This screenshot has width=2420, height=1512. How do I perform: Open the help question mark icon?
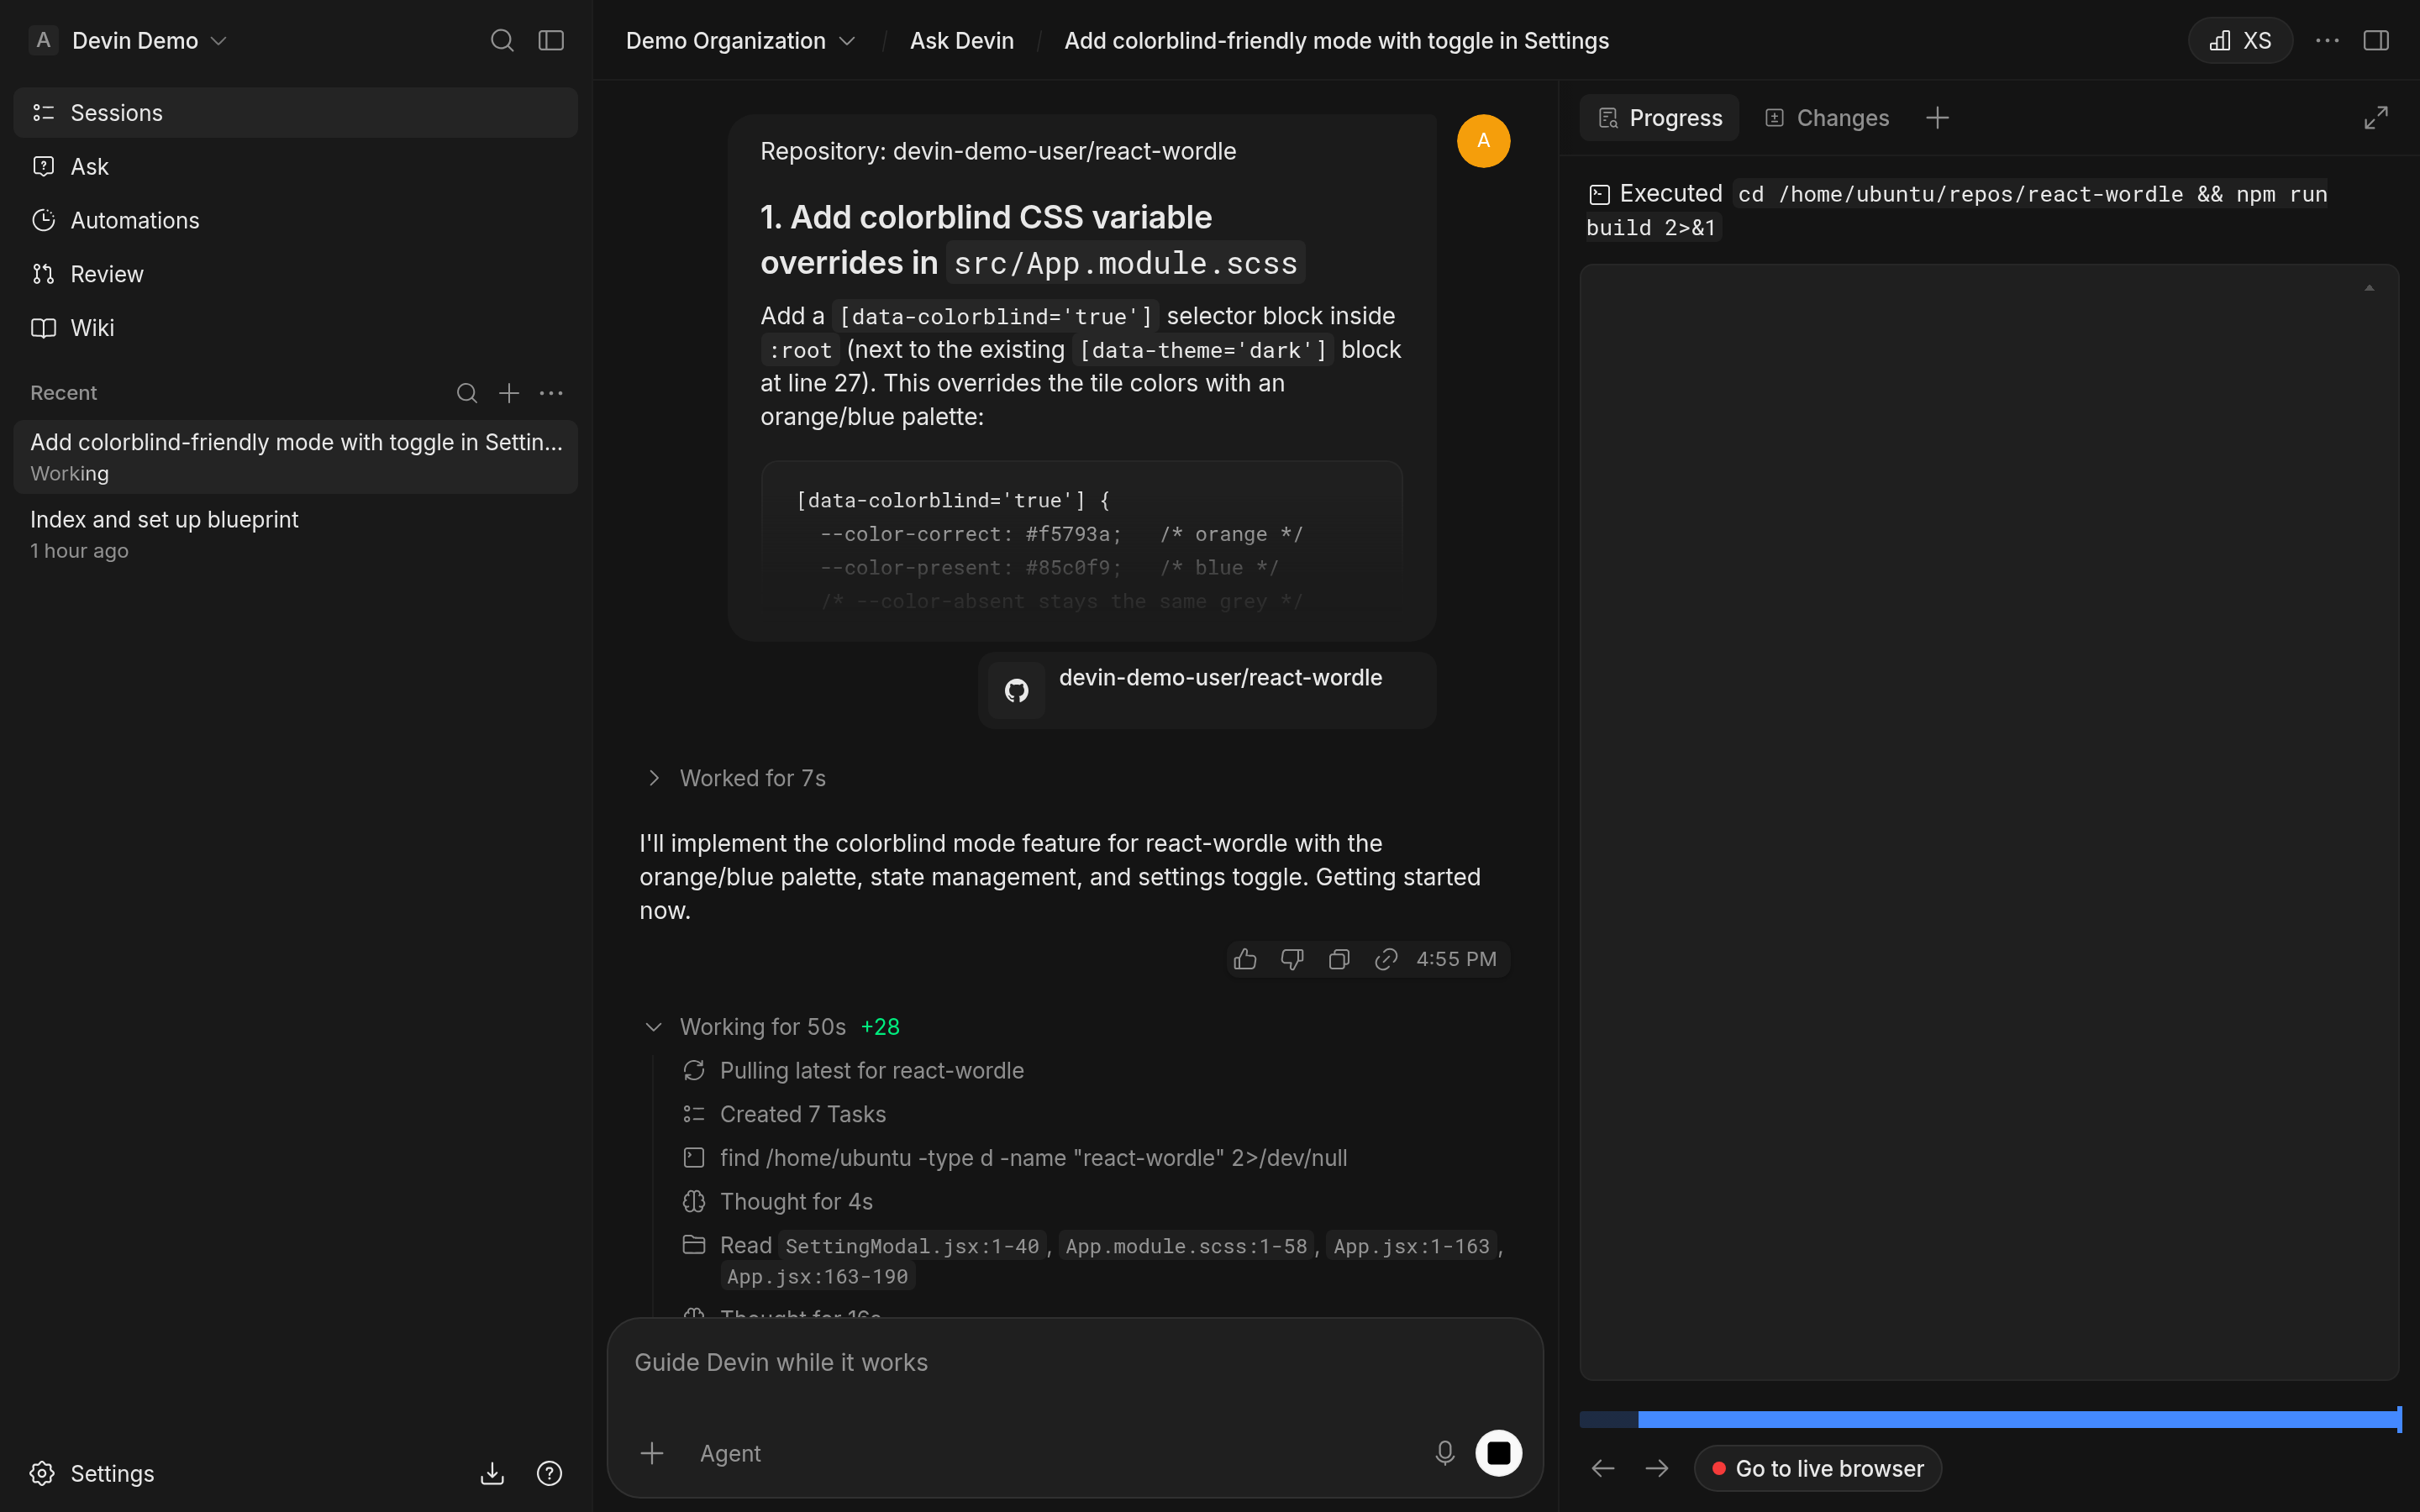click(549, 1473)
